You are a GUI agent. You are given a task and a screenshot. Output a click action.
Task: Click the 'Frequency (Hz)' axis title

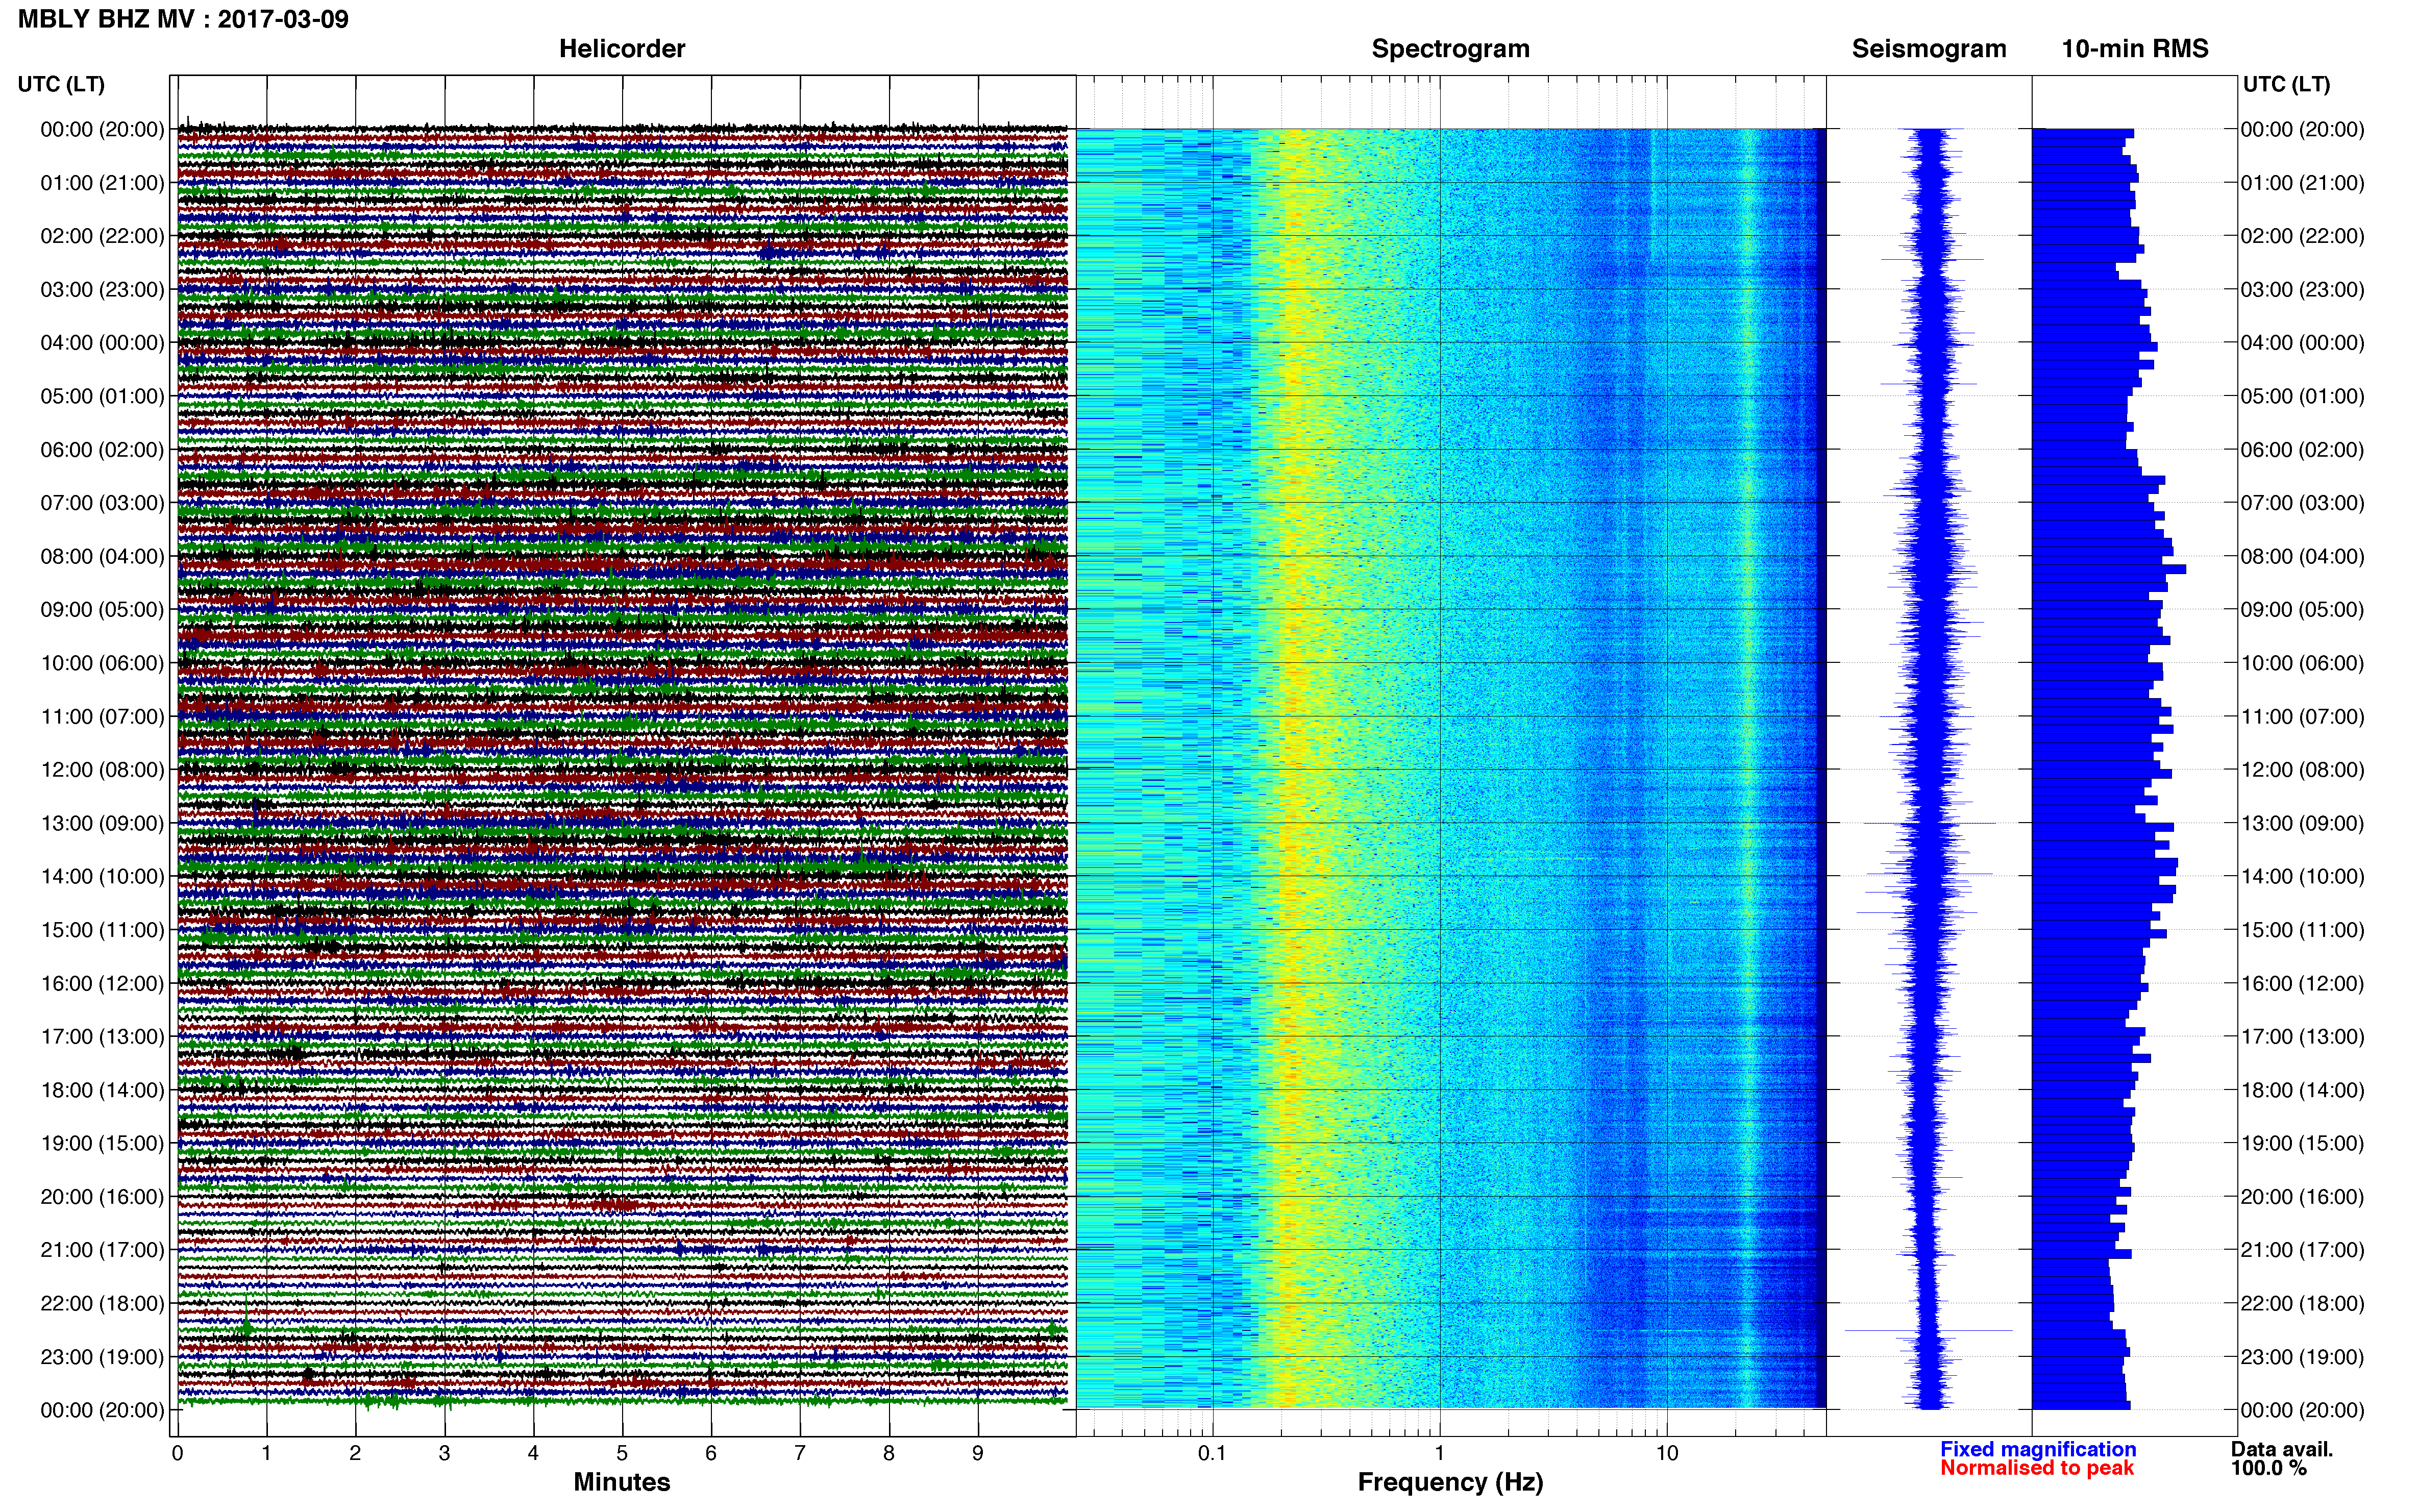(x=1450, y=1482)
